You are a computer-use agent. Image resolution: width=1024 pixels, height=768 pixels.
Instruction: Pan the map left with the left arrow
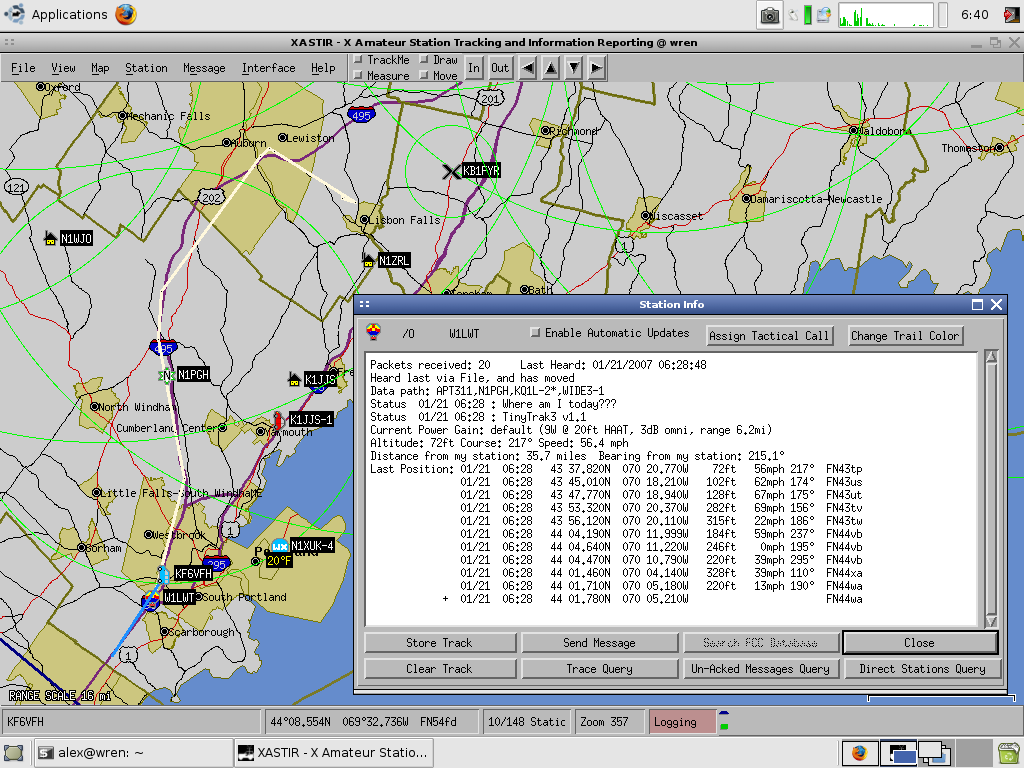[528, 68]
